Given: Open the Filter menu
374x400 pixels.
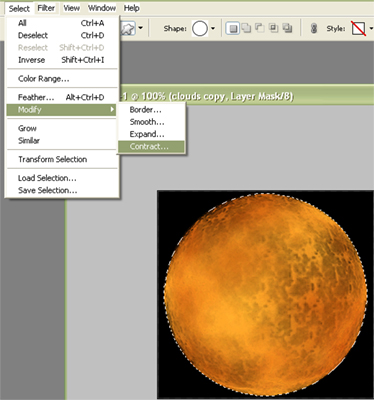Looking at the screenshot, I should coord(46,8).
